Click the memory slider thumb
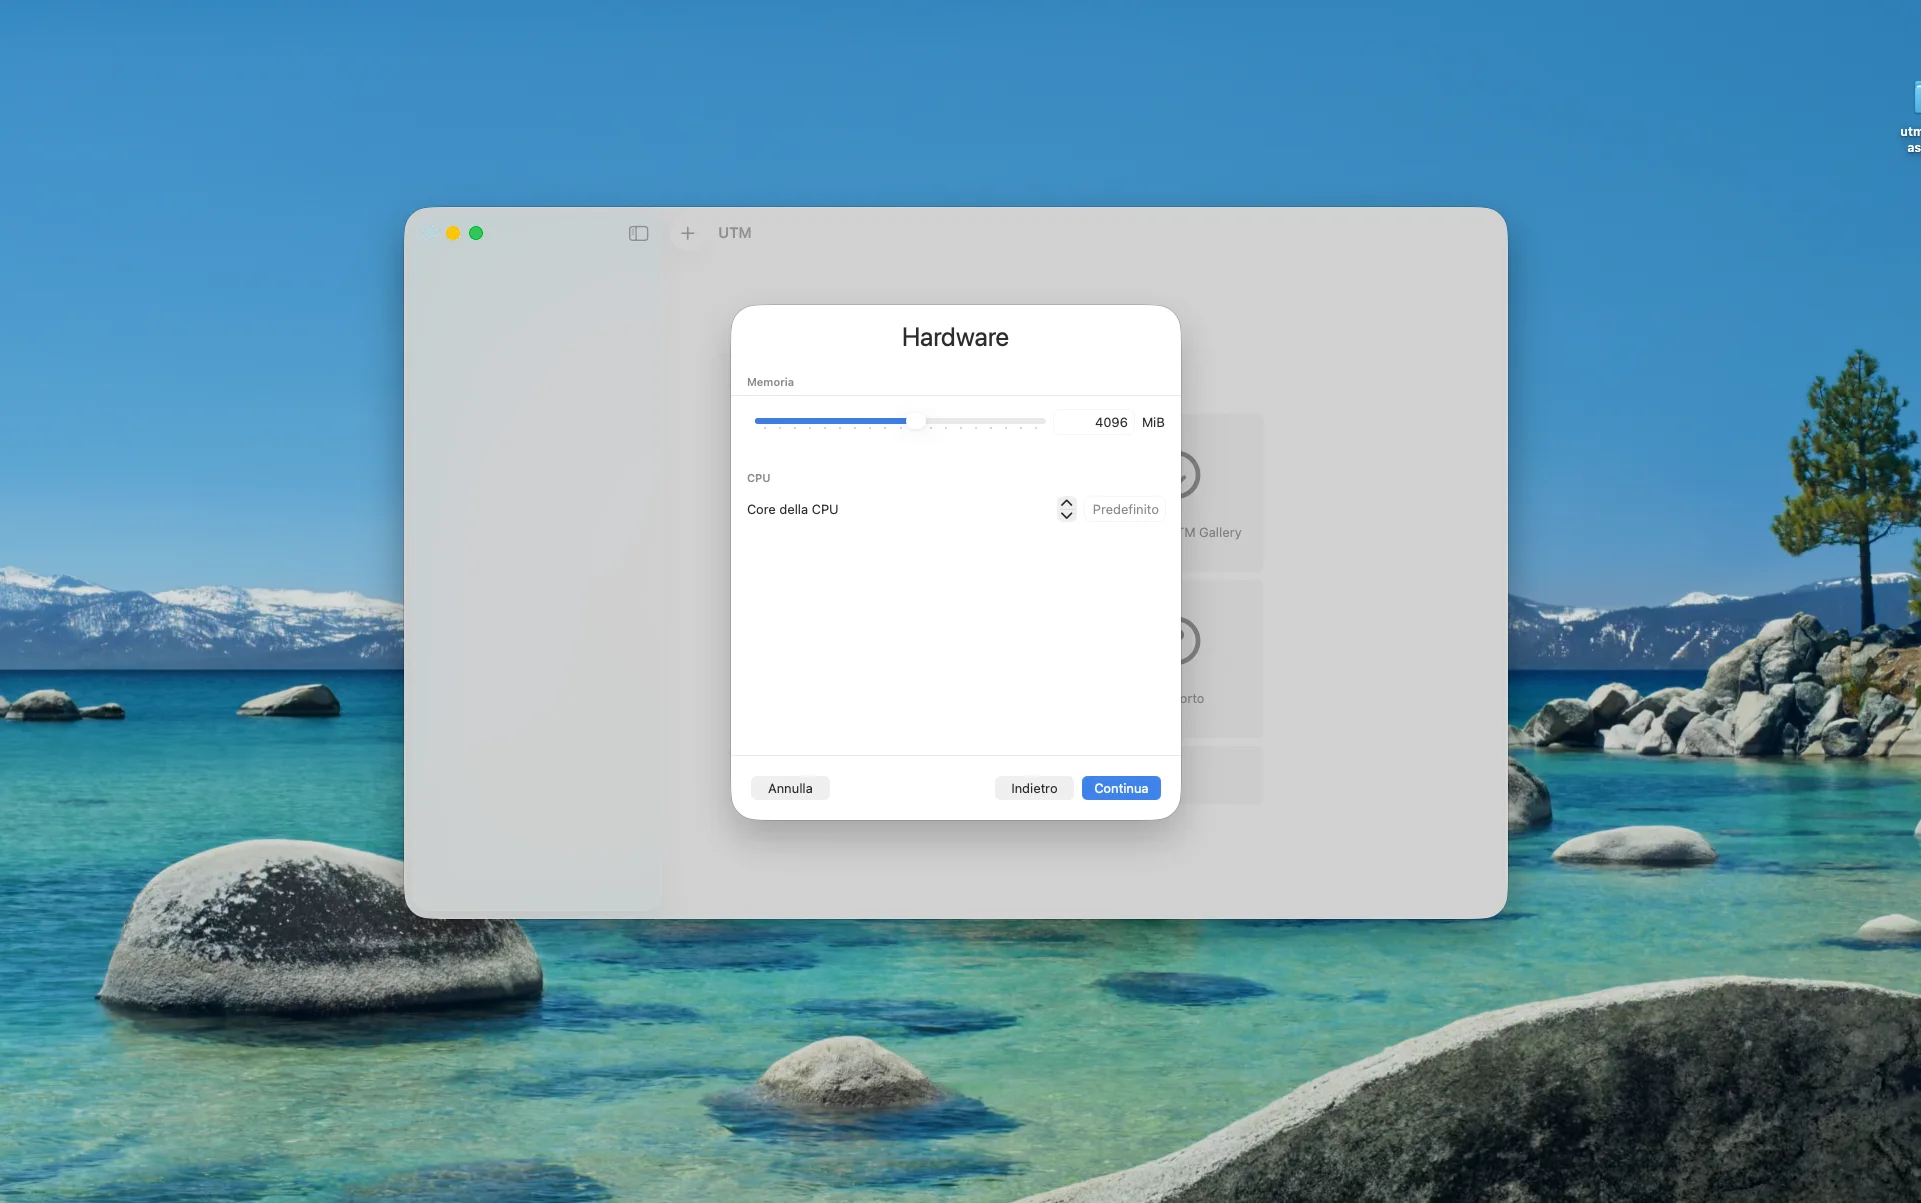 coord(915,421)
